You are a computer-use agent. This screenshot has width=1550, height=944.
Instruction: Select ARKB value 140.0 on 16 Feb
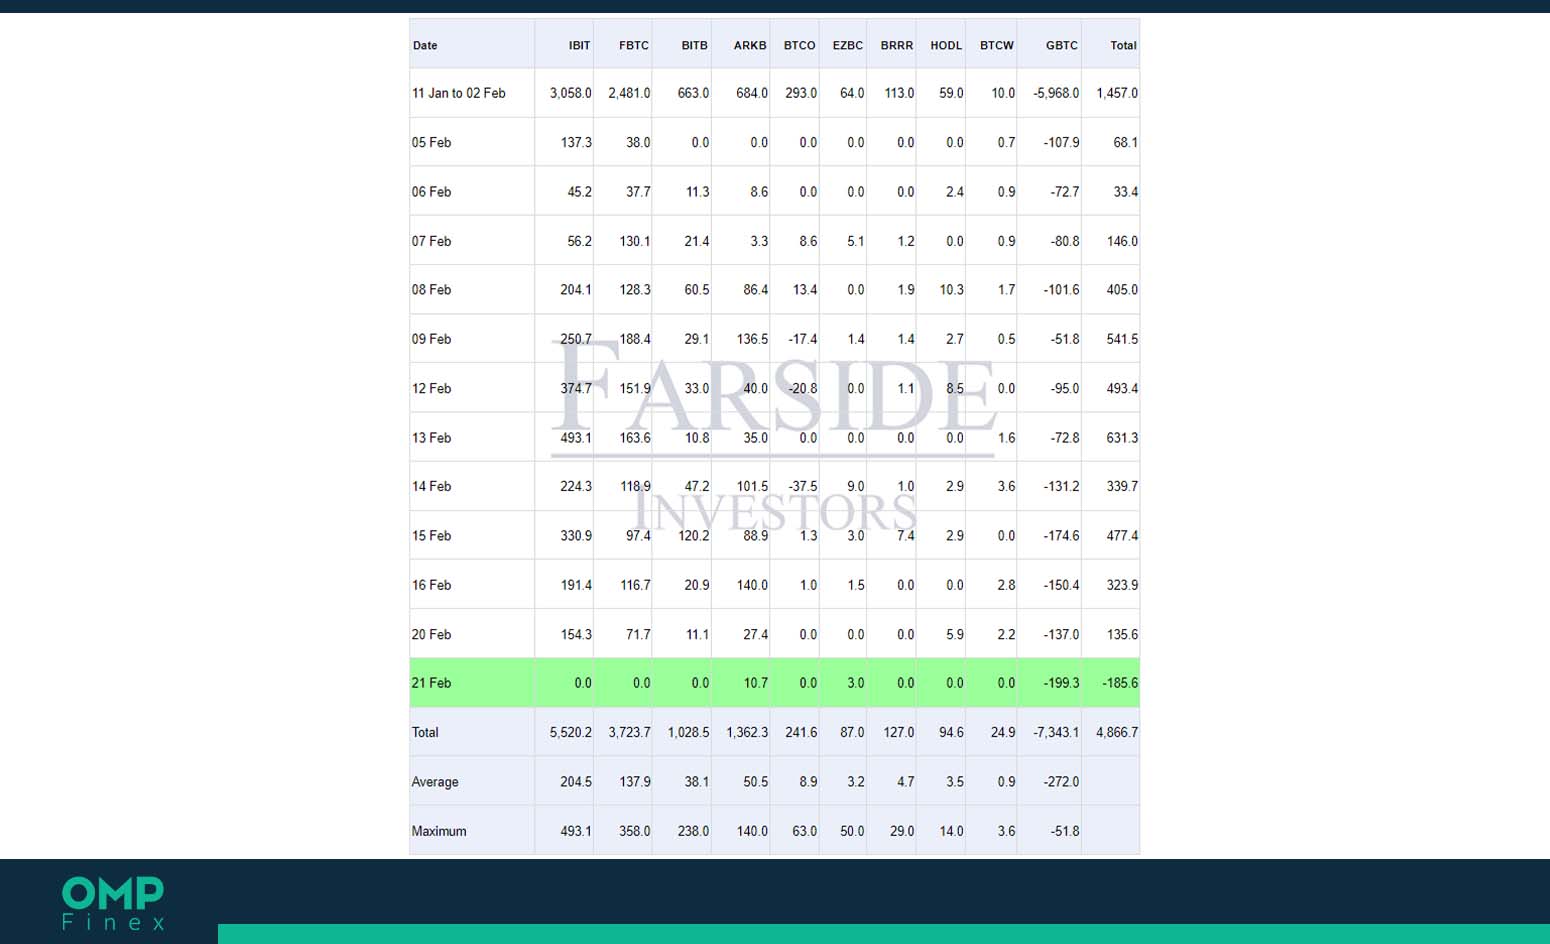[x=752, y=585]
